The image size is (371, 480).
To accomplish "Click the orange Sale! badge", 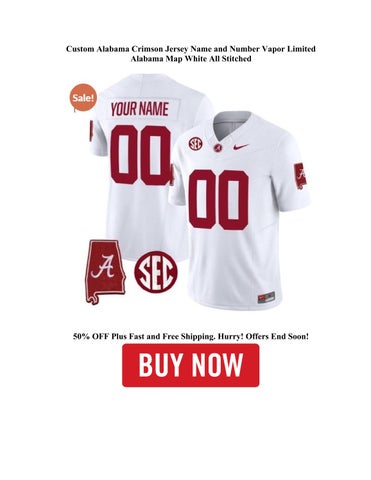I will tap(84, 98).
